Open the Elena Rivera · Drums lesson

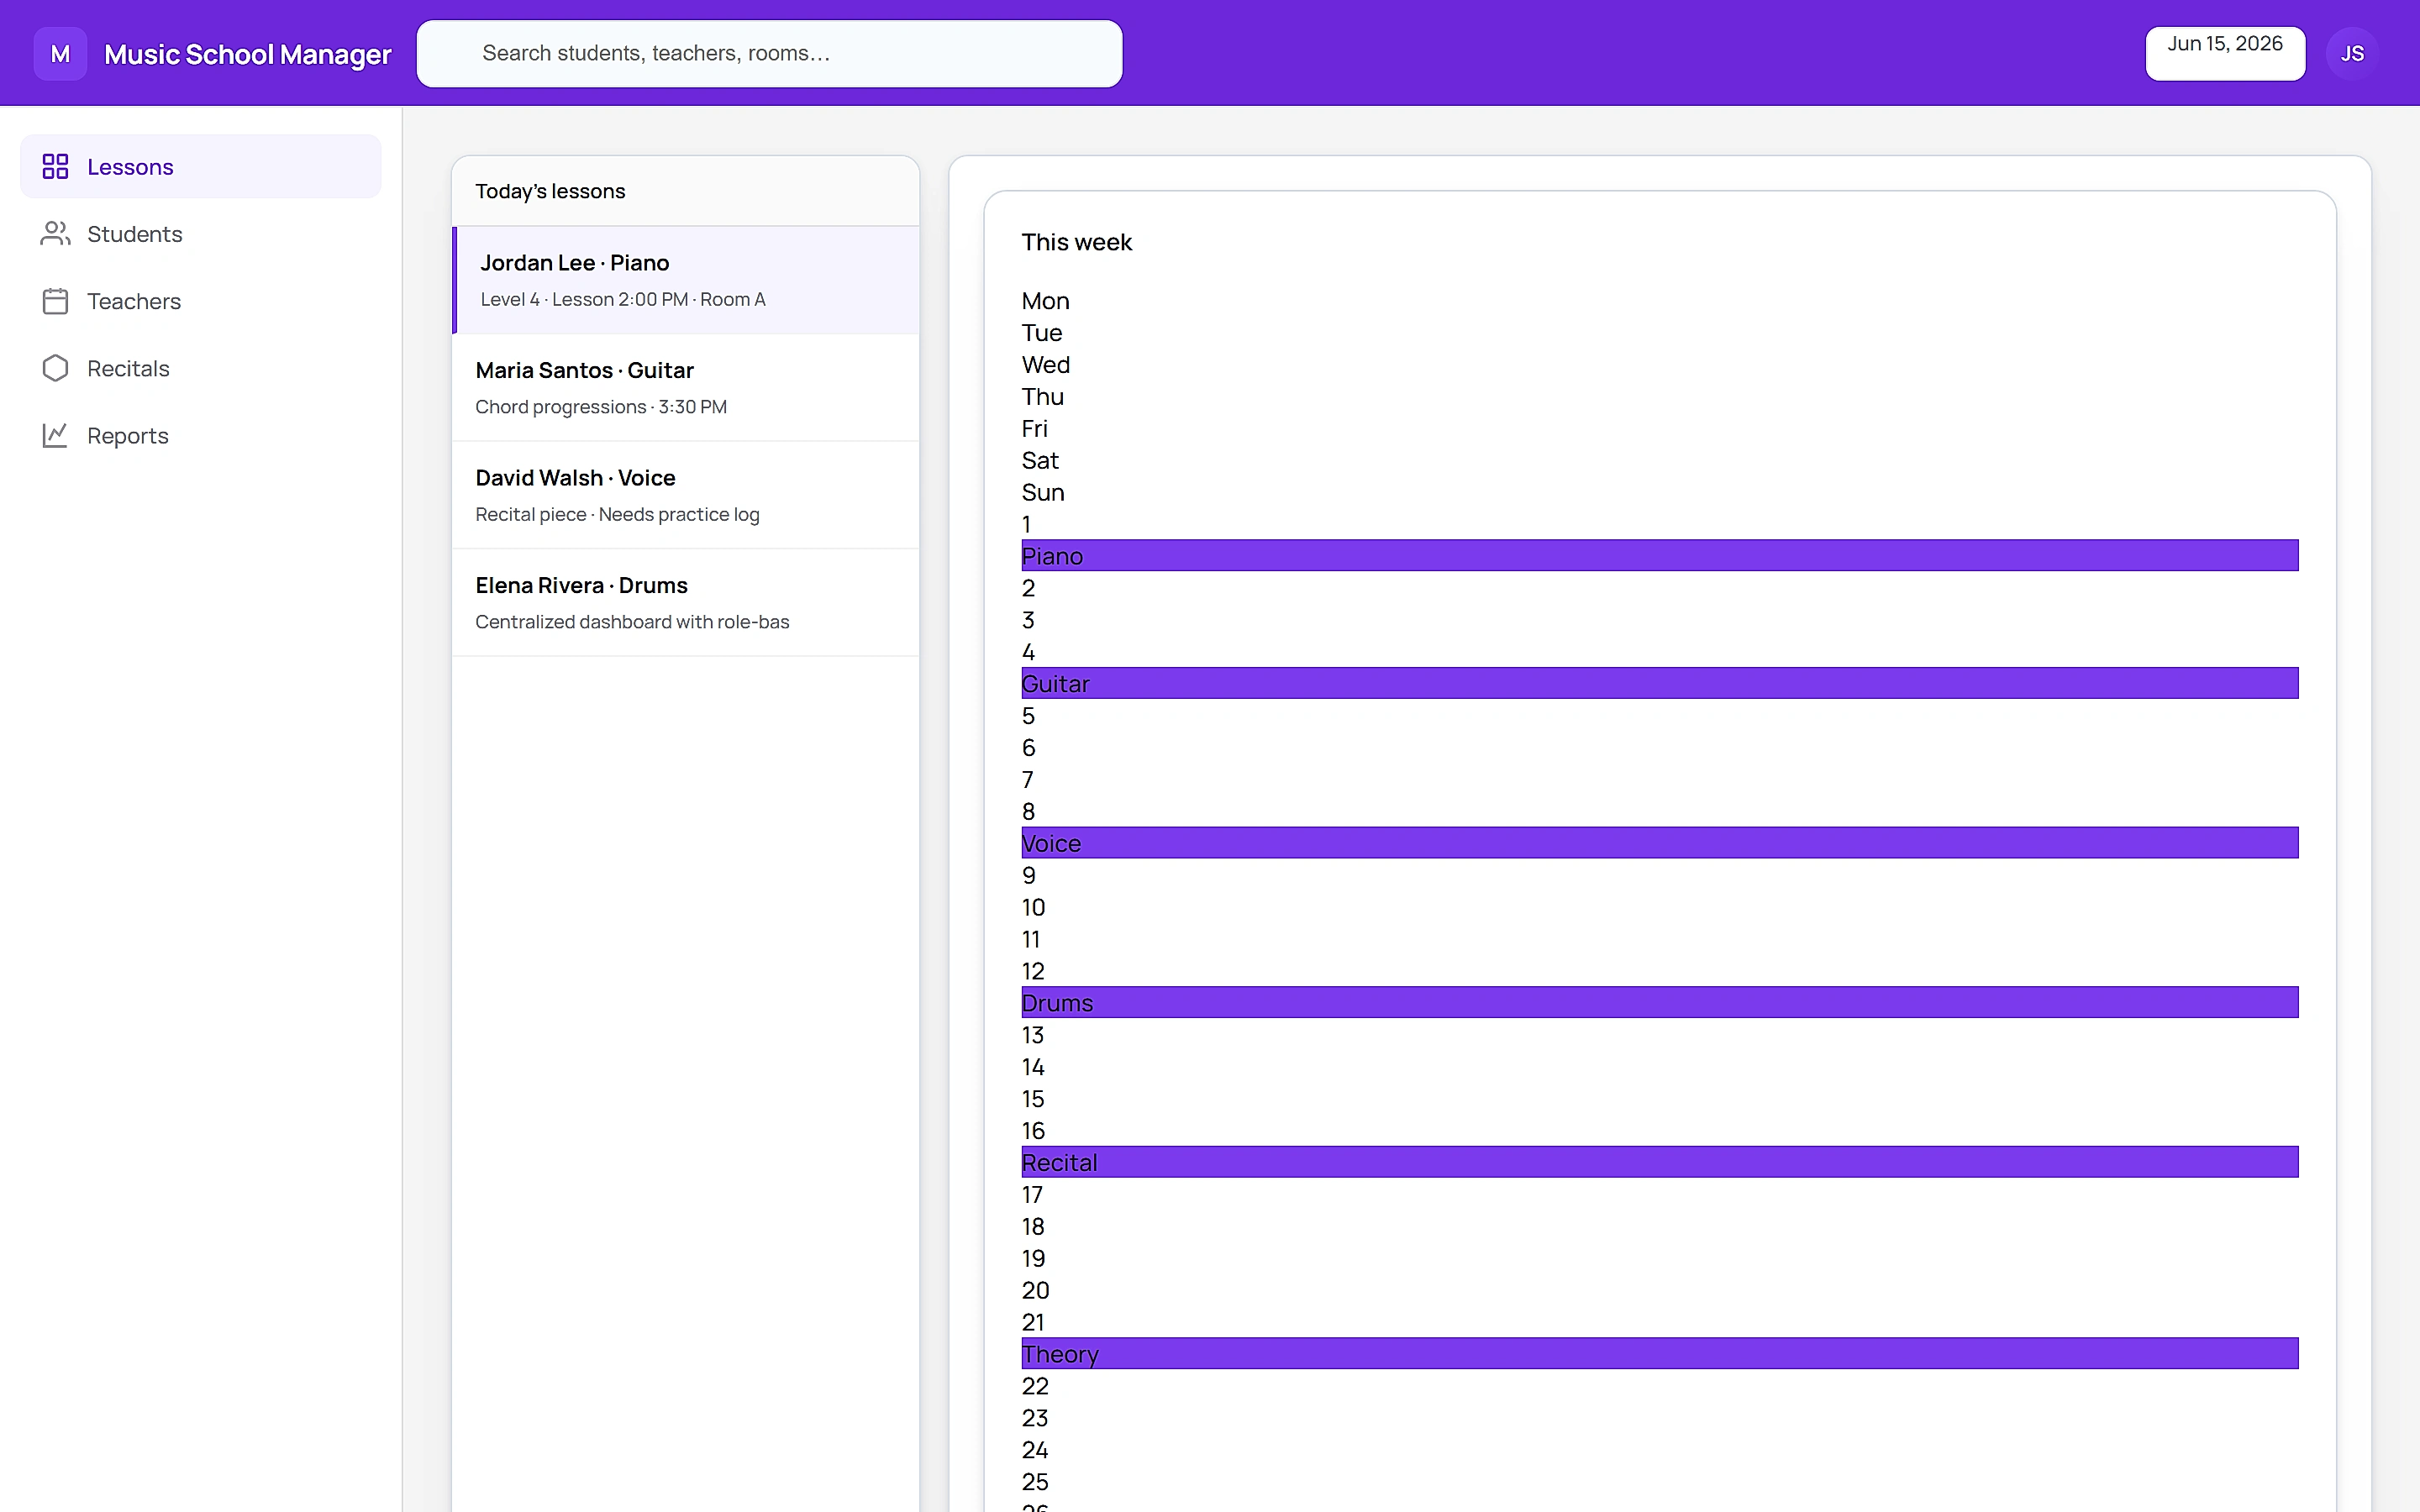(x=686, y=603)
